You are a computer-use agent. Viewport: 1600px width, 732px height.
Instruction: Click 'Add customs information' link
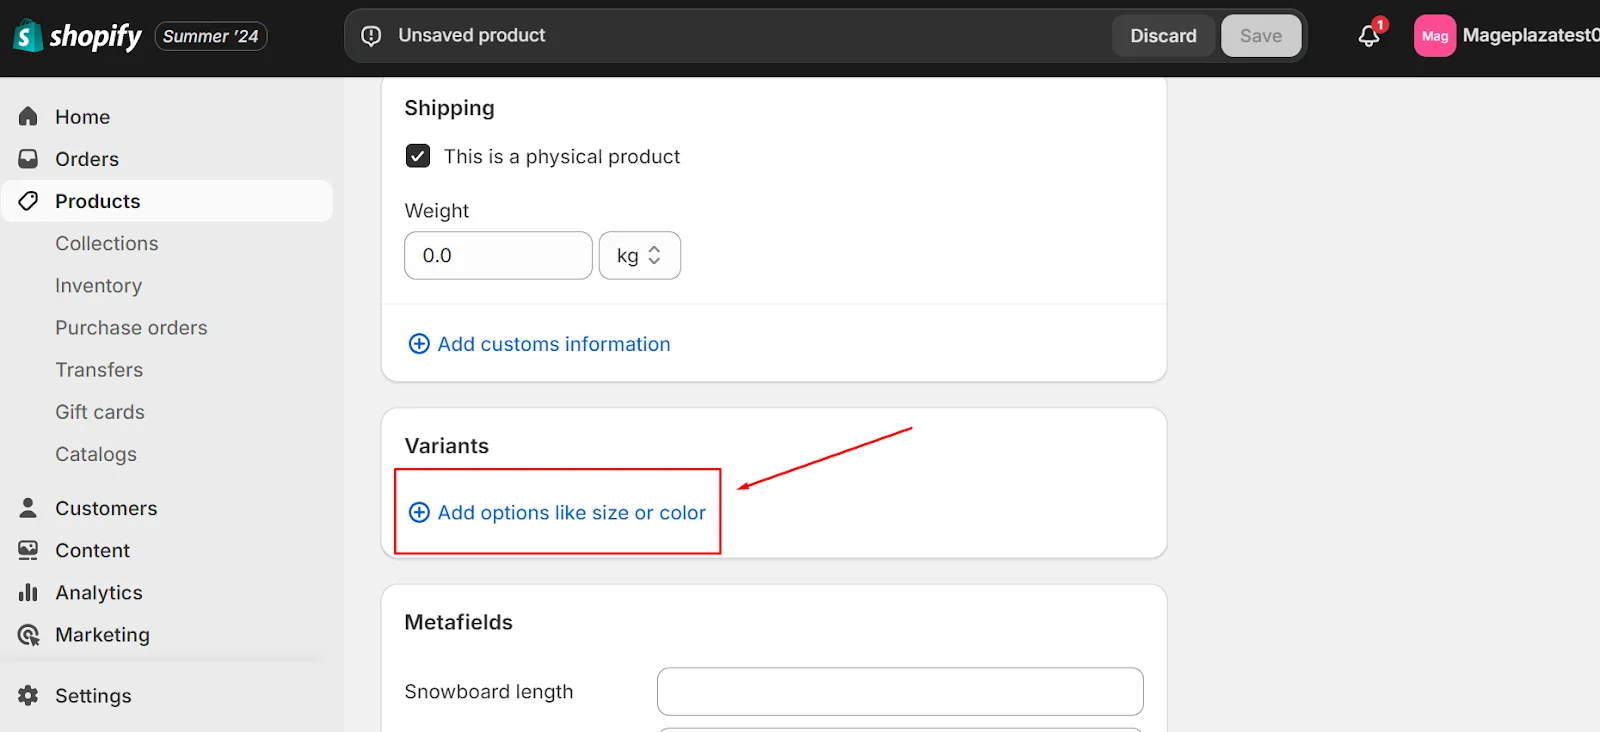click(554, 344)
